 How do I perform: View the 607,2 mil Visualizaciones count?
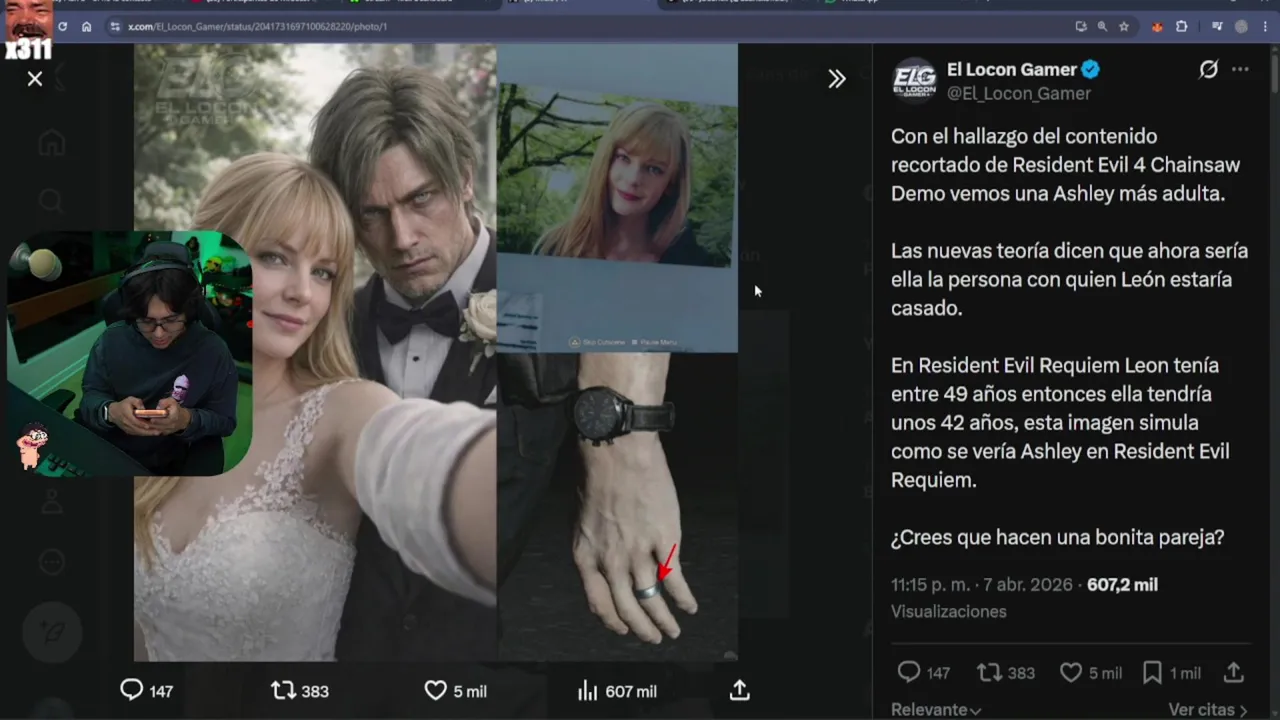click(x=1025, y=597)
